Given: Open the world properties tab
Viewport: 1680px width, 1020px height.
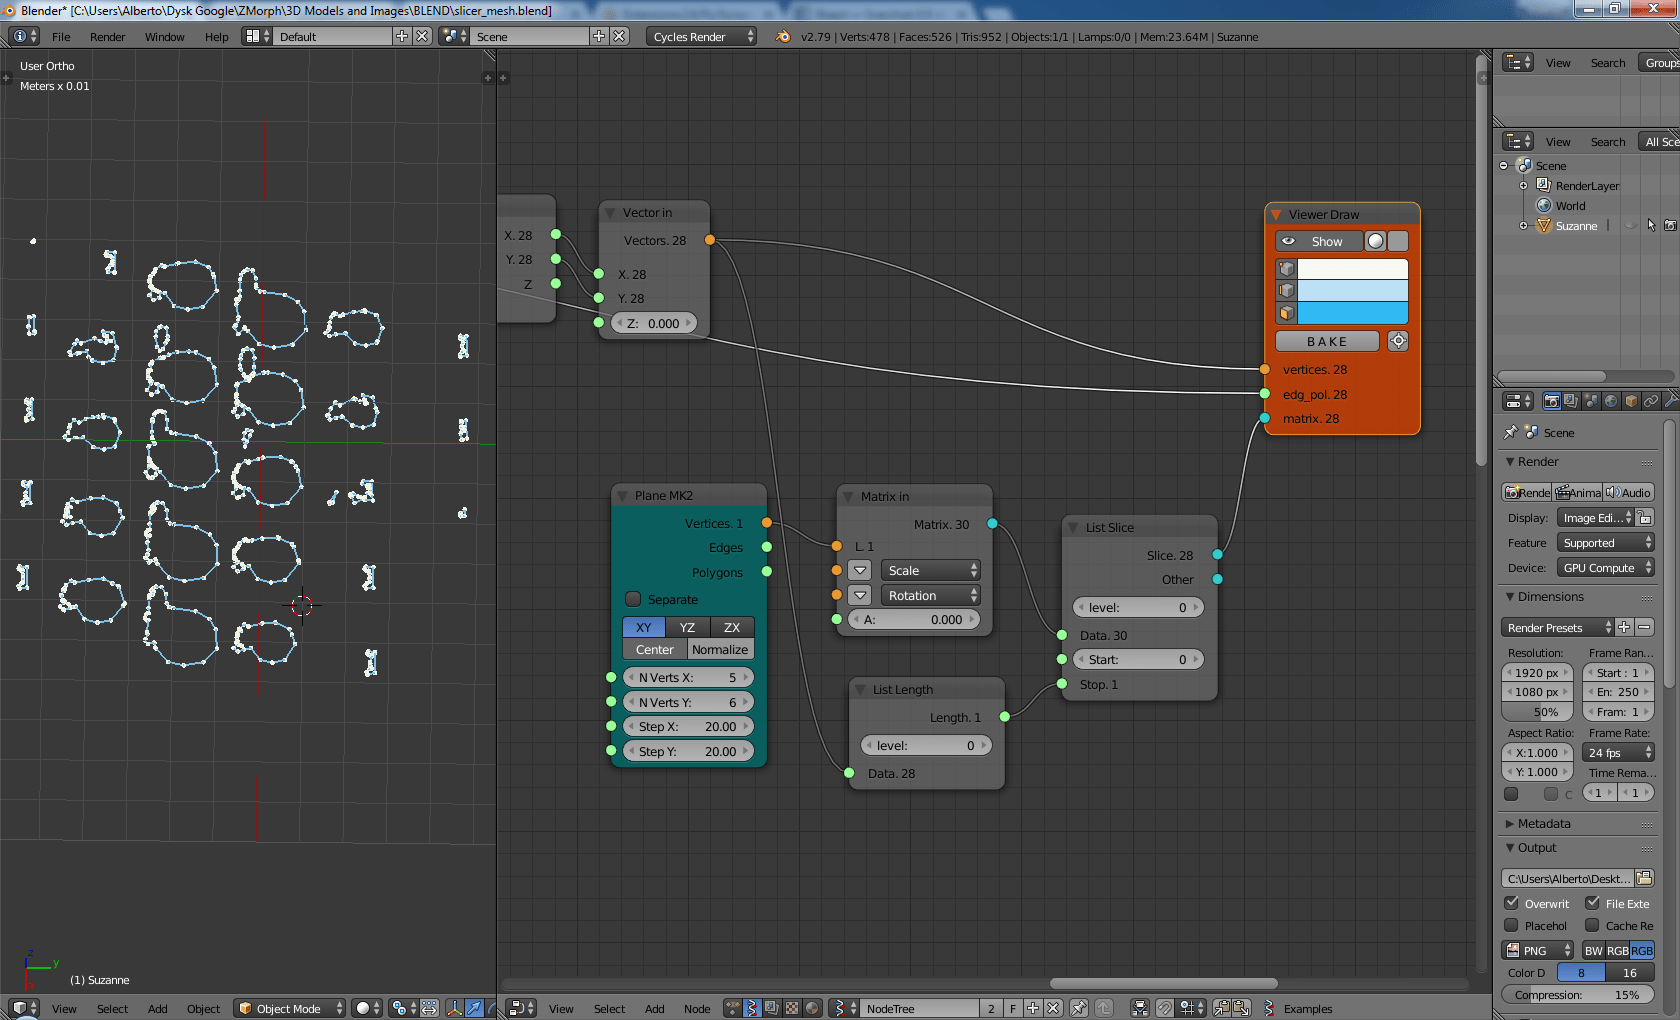Looking at the screenshot, I should click(x=1611, y=401).
